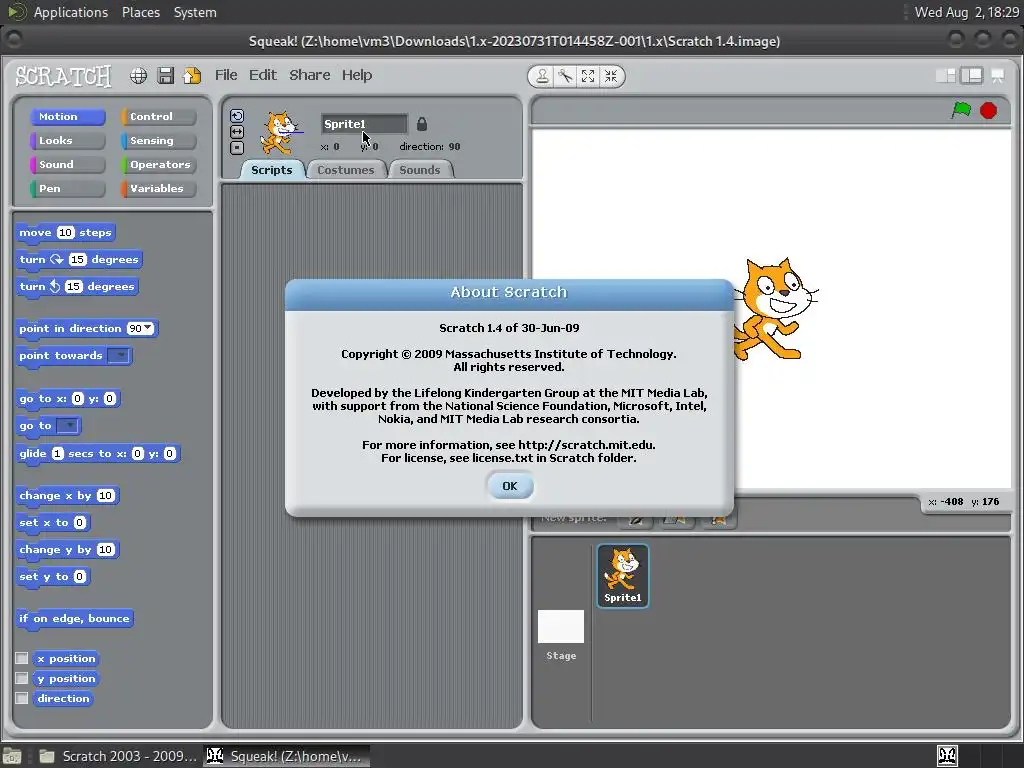Screen dimensions: 1024x768
Task: Set rotation style to left-right flip
Action: pyautogui.click(x=236, y=132)
